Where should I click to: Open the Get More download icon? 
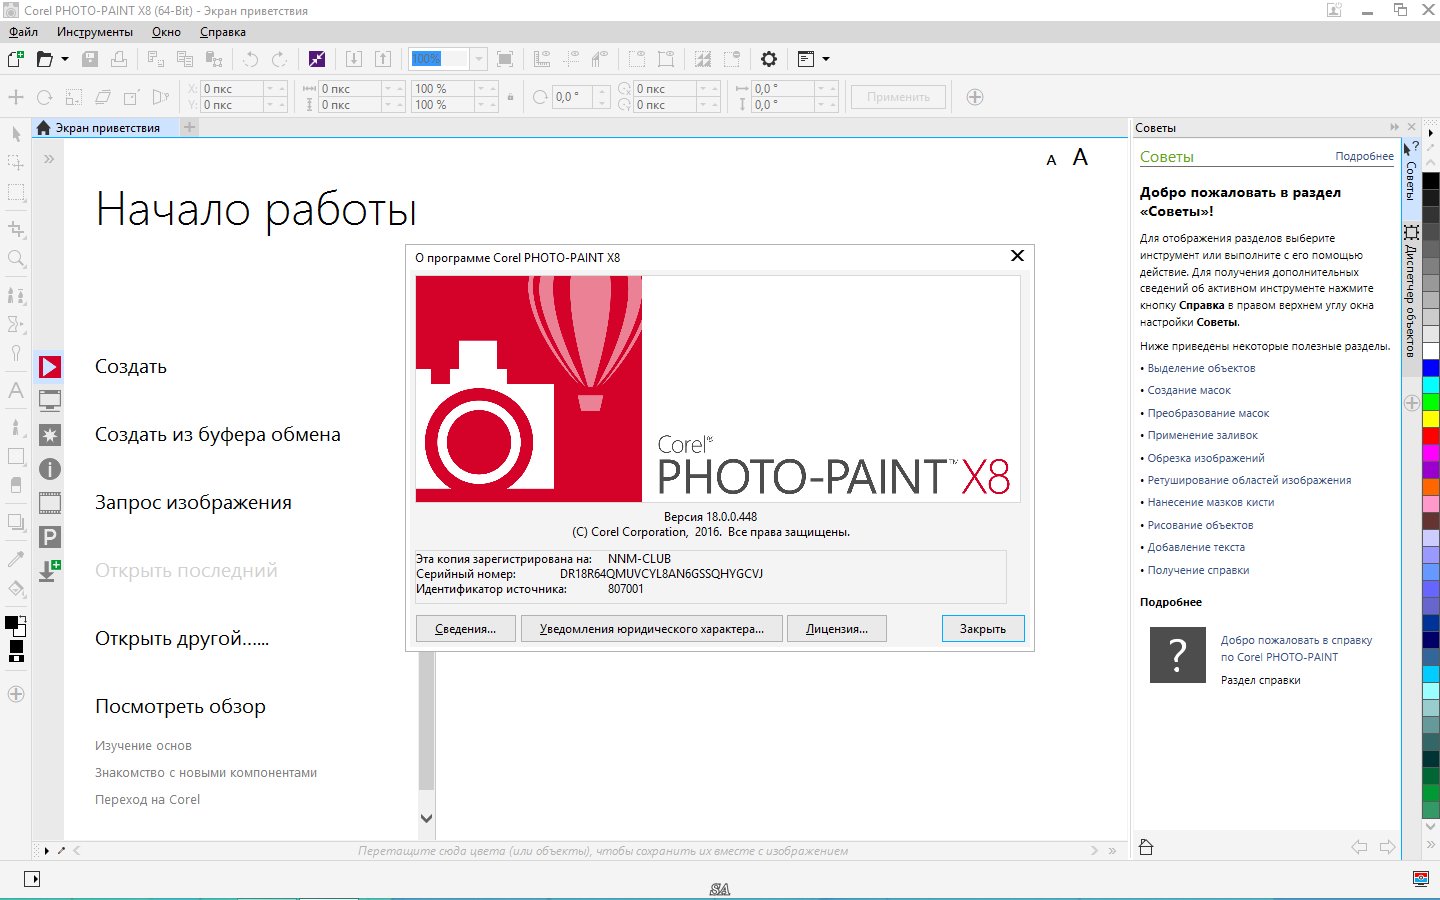tap(50, 571)
